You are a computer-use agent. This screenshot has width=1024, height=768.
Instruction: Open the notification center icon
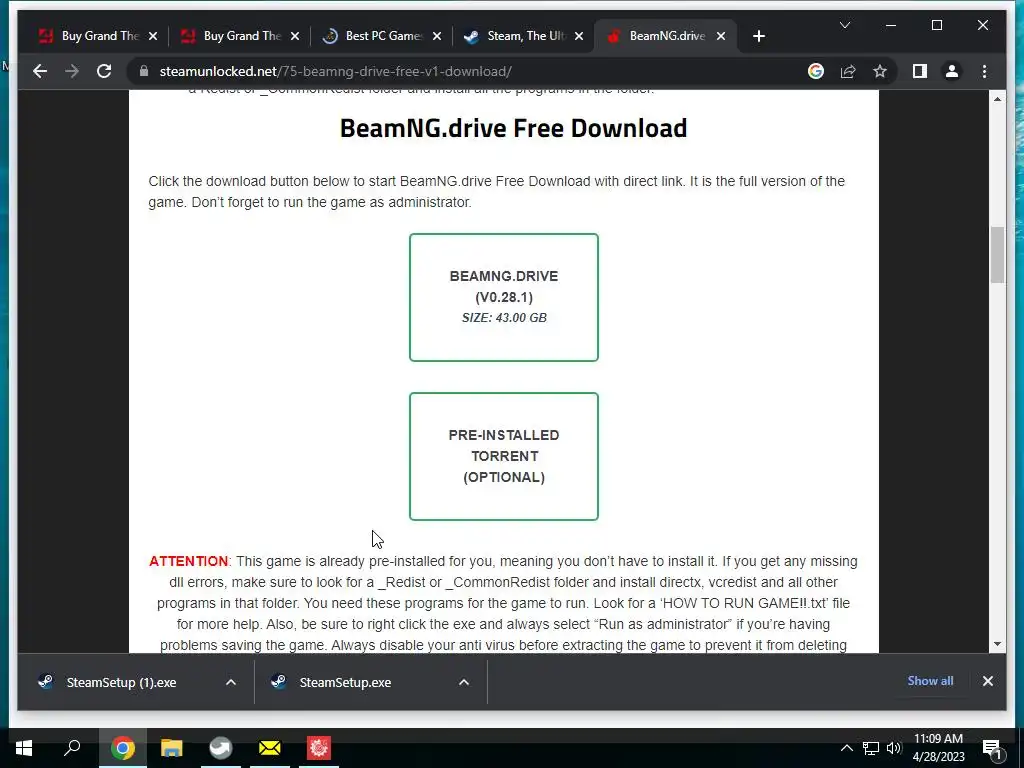pos(991,748)
